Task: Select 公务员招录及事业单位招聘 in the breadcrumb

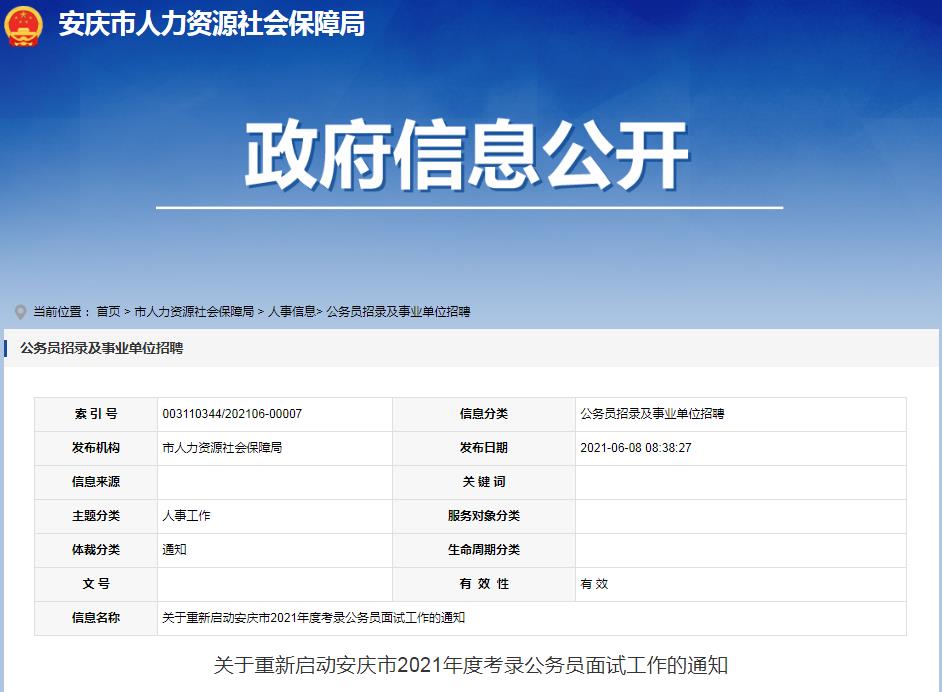Action: click(x=398, y=312)
